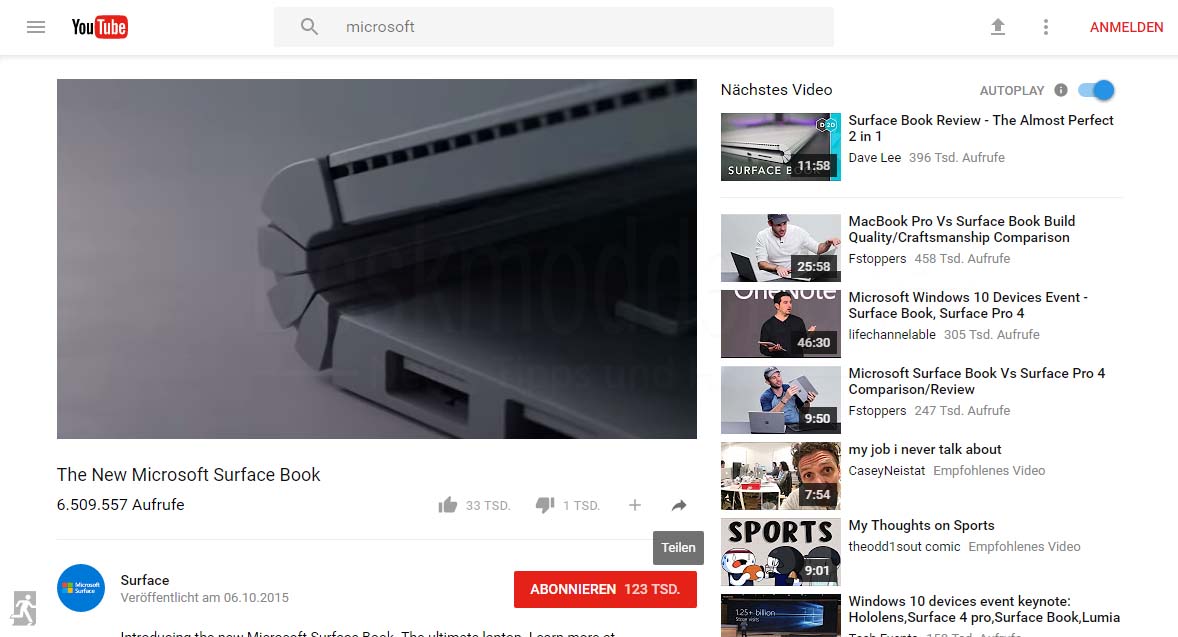Open Windows 10 Devices Event thumbnail

pyautogui.click(x=781, y=324)
